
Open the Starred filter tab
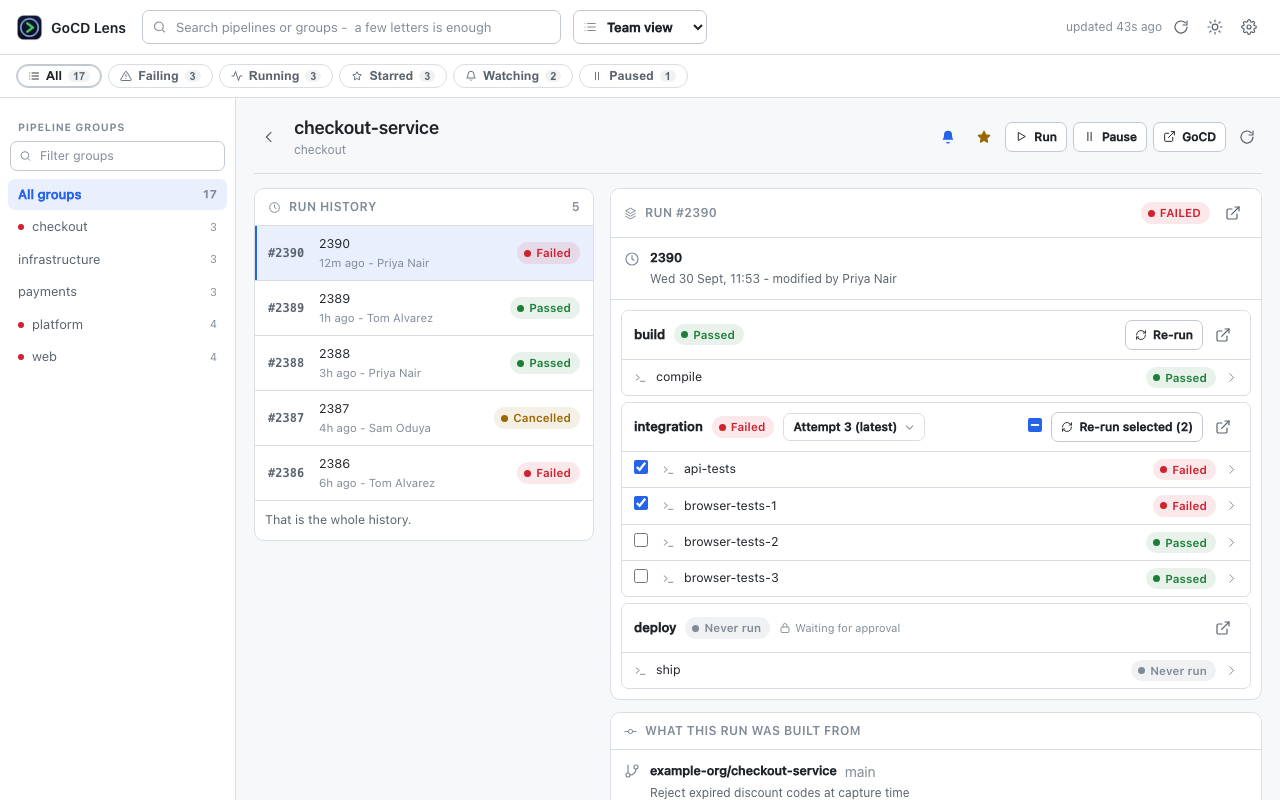(x=393, y=76)
